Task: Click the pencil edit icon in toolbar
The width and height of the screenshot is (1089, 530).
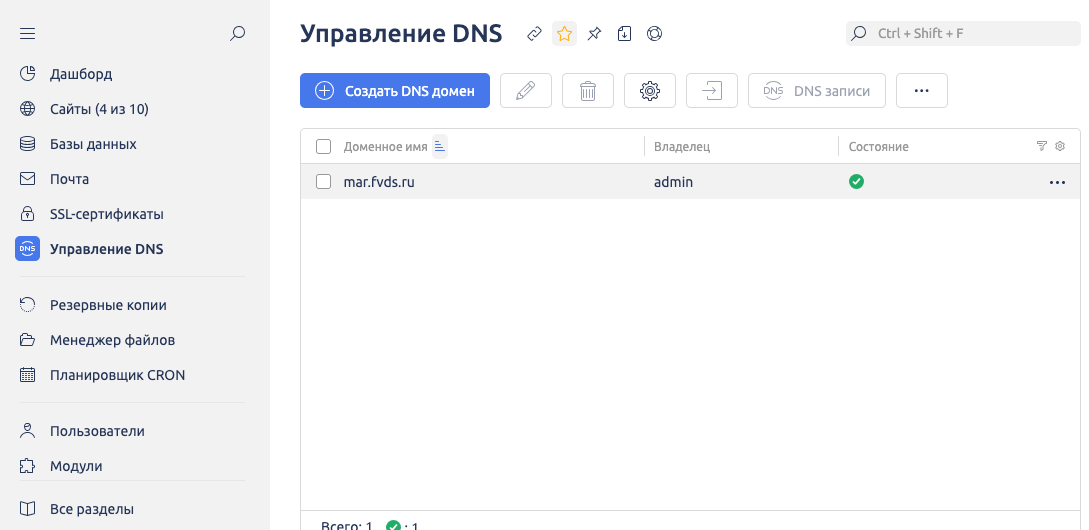Action: [x=525, y=91]
